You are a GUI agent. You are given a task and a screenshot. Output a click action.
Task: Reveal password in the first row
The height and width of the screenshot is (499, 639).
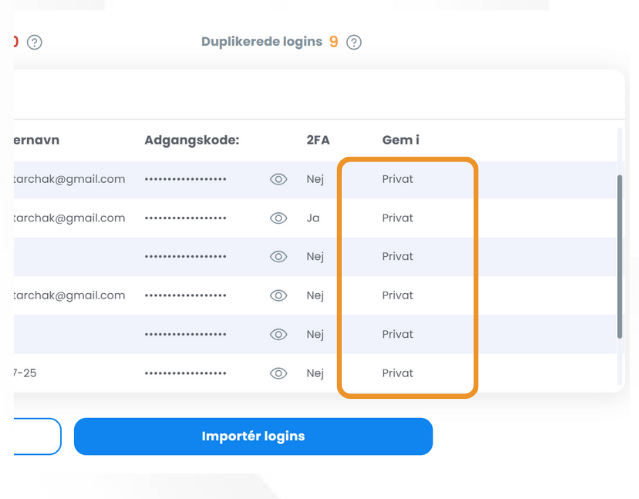pyautogui.click(x=278, y=179)
